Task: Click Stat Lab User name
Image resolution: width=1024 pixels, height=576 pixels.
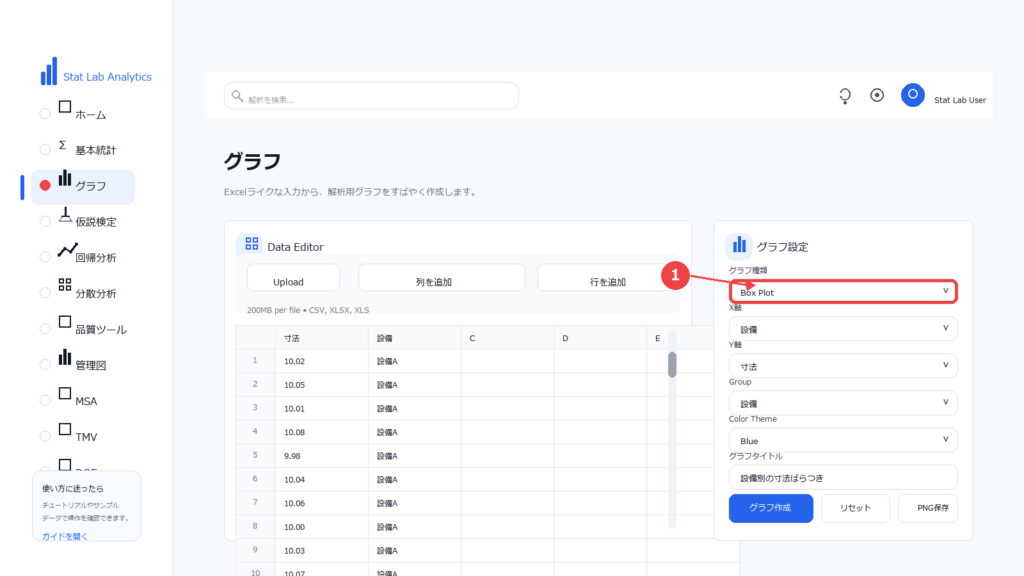Action: (959, 100)
